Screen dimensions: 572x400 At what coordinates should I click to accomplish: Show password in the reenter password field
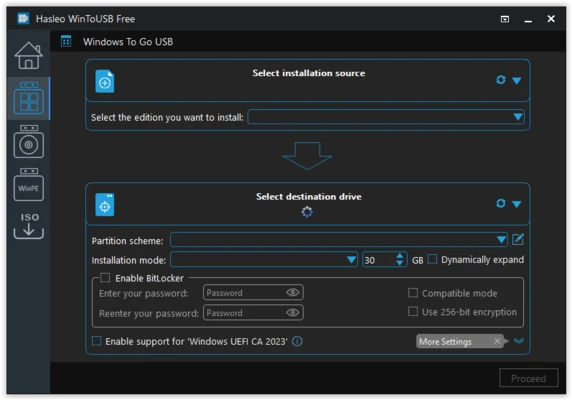coord(293,312)
